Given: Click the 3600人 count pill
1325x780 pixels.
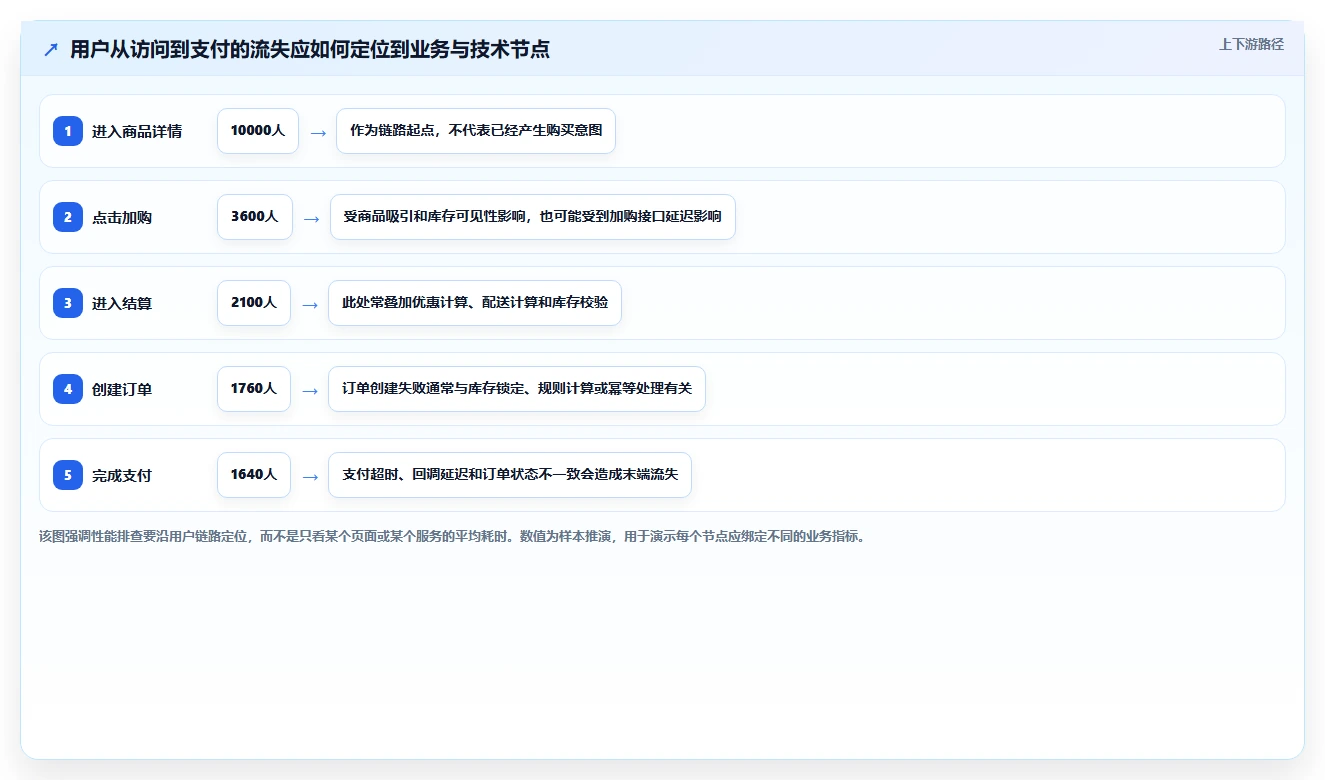Looking at the screenshot, I should 255,217.
